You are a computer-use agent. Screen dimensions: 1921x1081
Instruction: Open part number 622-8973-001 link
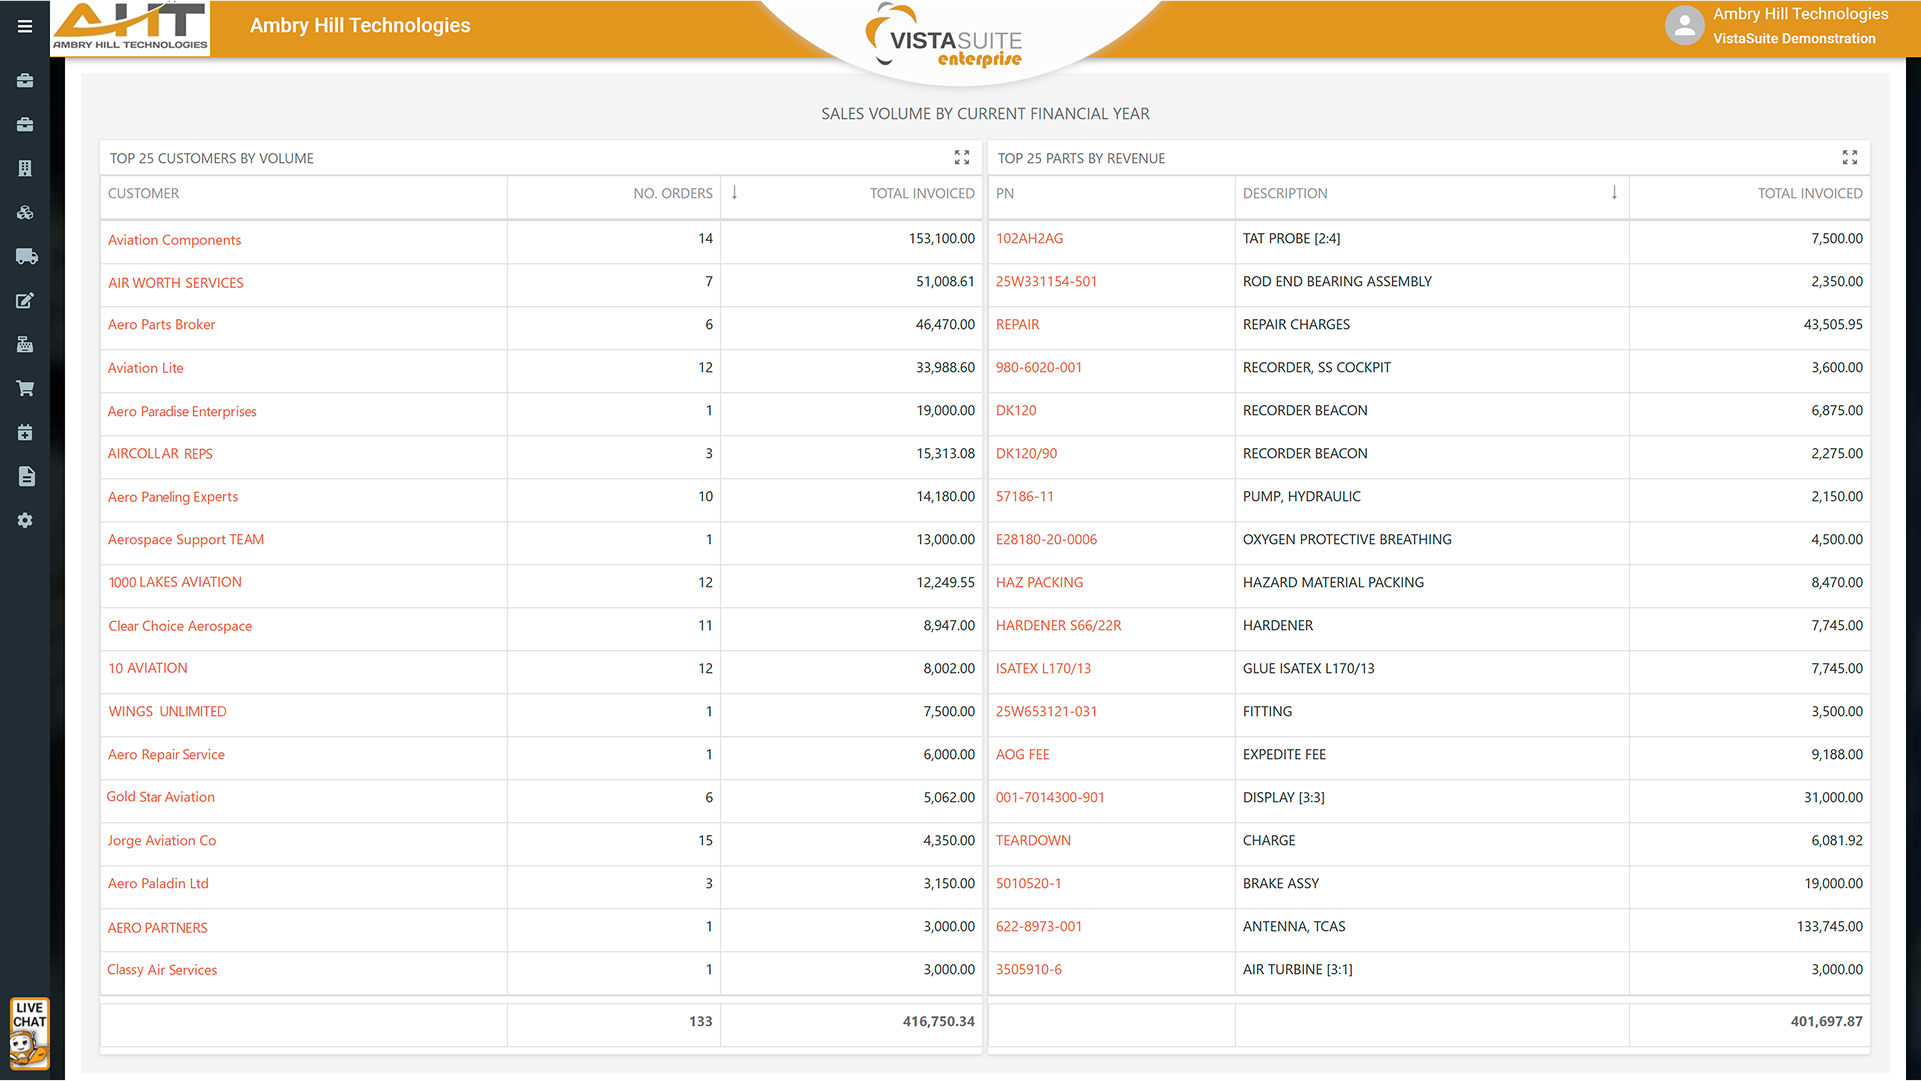[1038, 926]
